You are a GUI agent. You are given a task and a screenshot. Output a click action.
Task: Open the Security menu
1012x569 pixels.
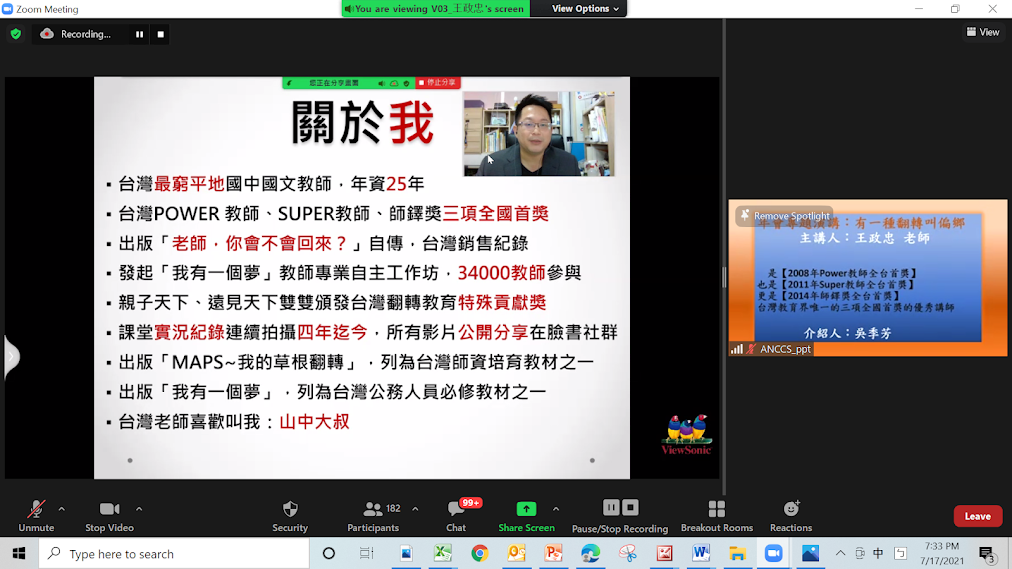290,516
